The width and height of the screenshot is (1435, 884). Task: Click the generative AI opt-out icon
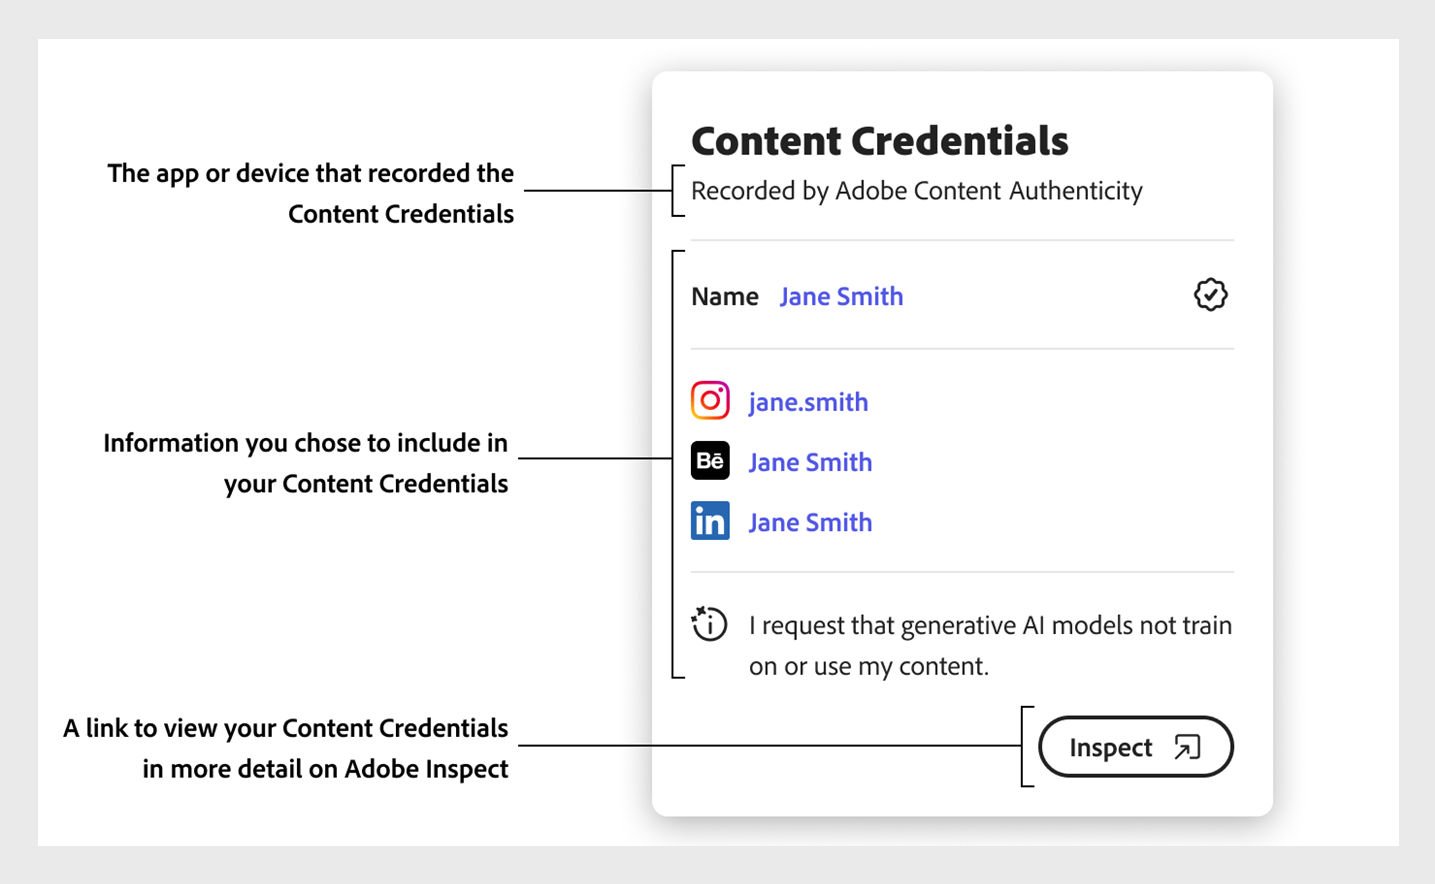coord(709,623)
